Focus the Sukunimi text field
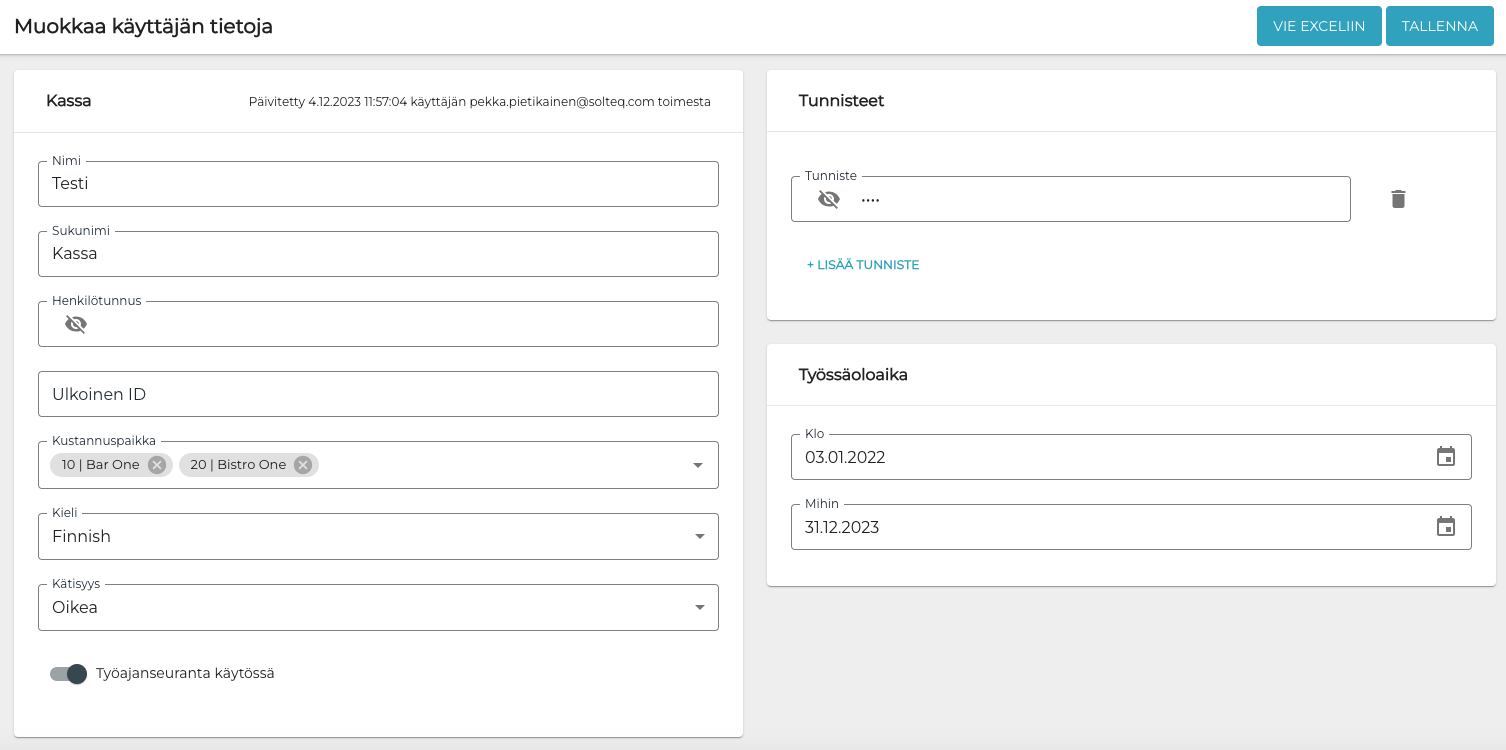Viewport: 1506px width, 750px height. click(378, 254)
